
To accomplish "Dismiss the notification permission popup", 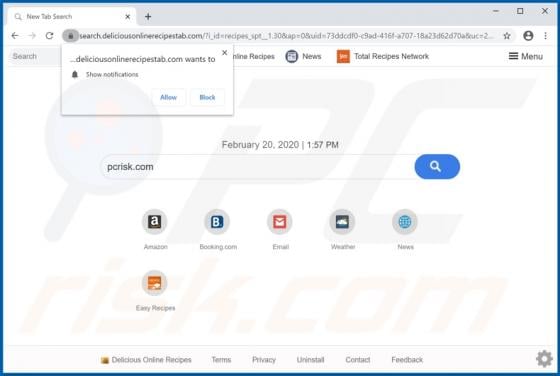I will 225,52.
